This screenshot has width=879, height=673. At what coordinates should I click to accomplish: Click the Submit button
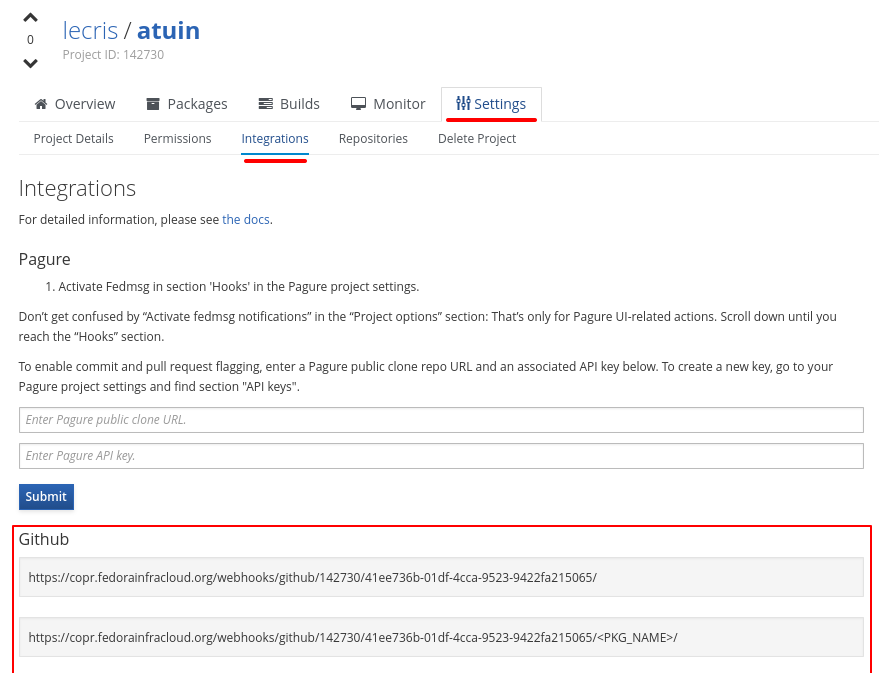[46, 496]
